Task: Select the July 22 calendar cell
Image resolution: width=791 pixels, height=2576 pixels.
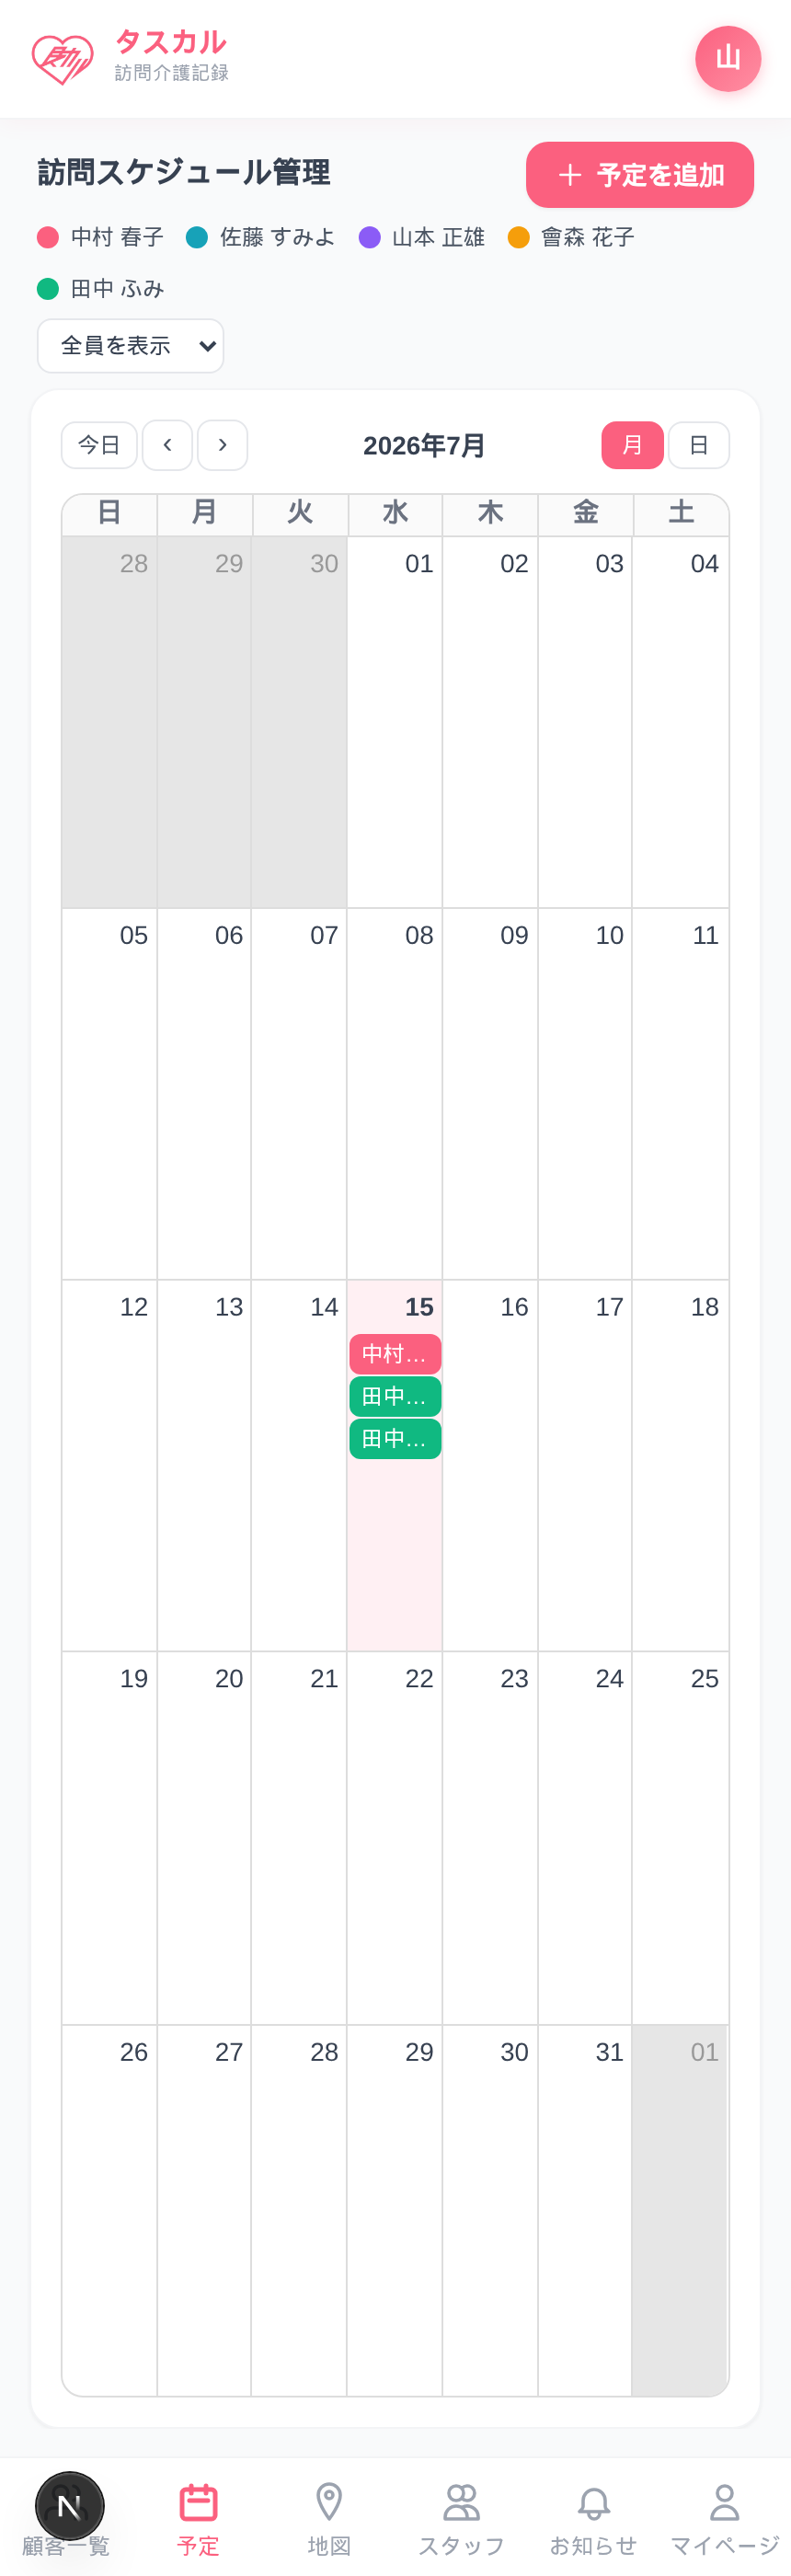Action: [x=395, y=1838]
